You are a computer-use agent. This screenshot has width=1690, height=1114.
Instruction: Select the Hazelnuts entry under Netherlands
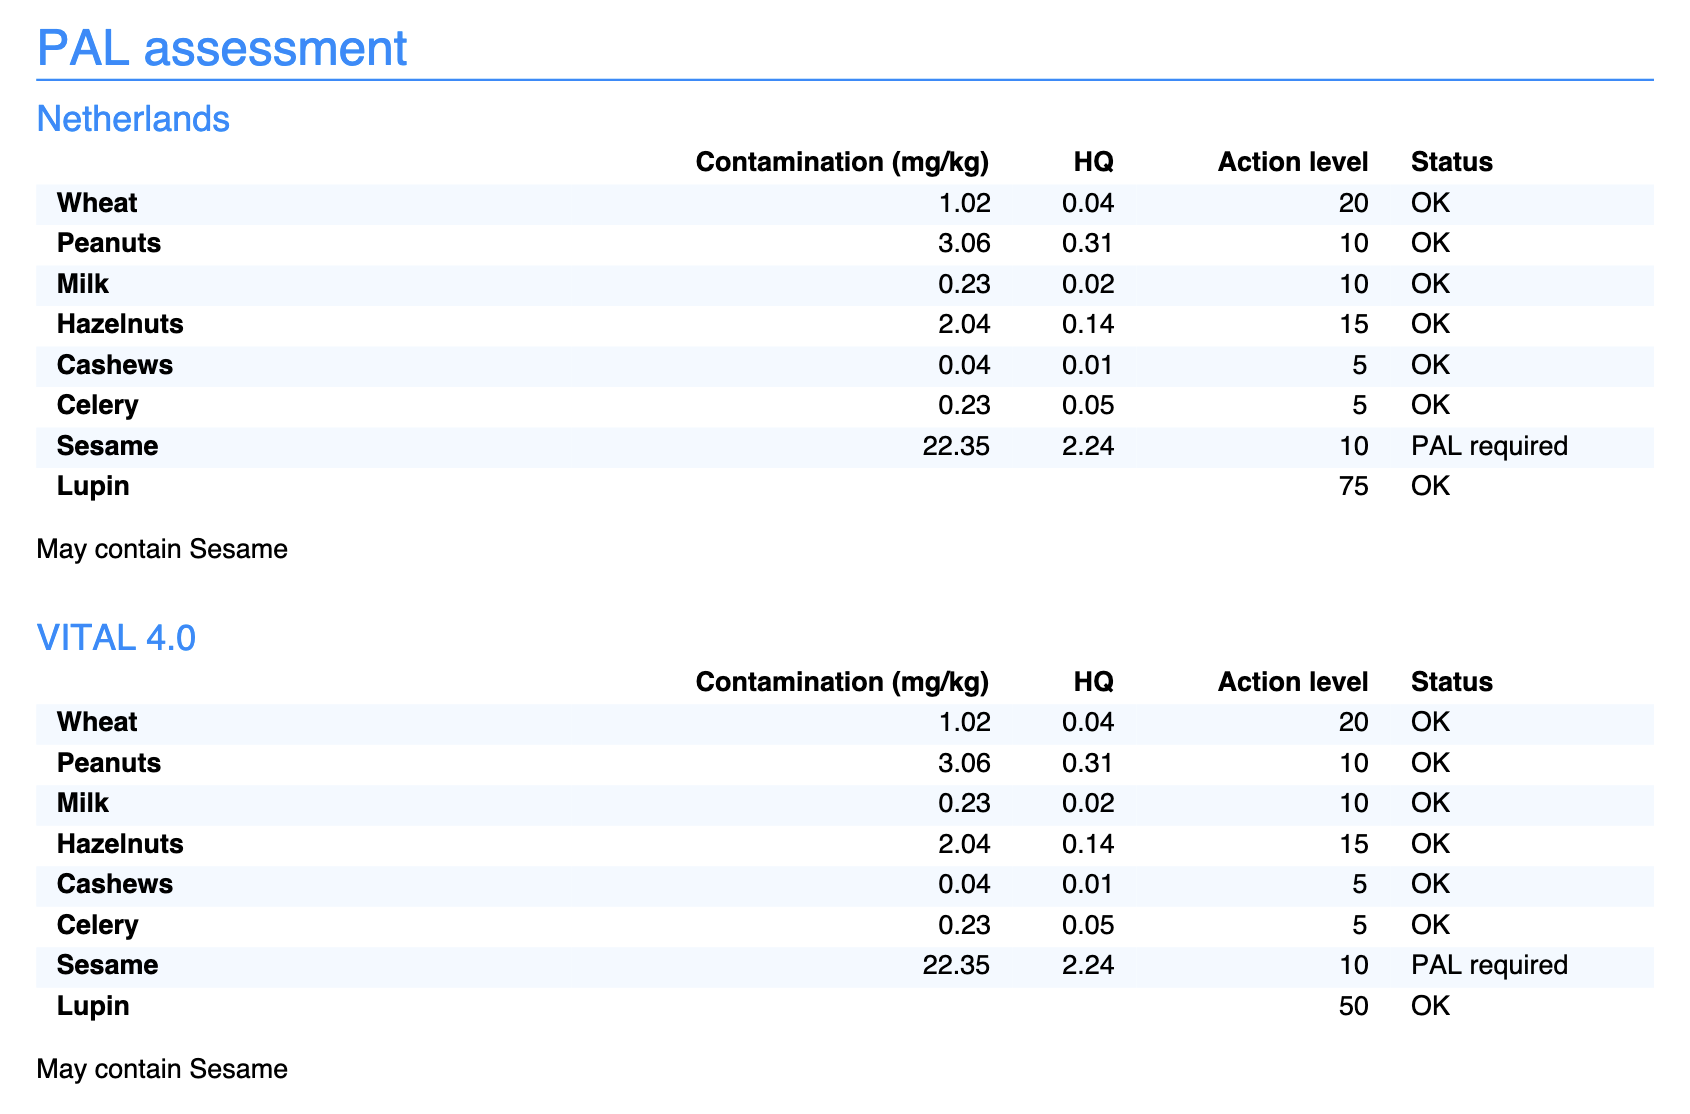pyautogui.click(x=119, y=324)
